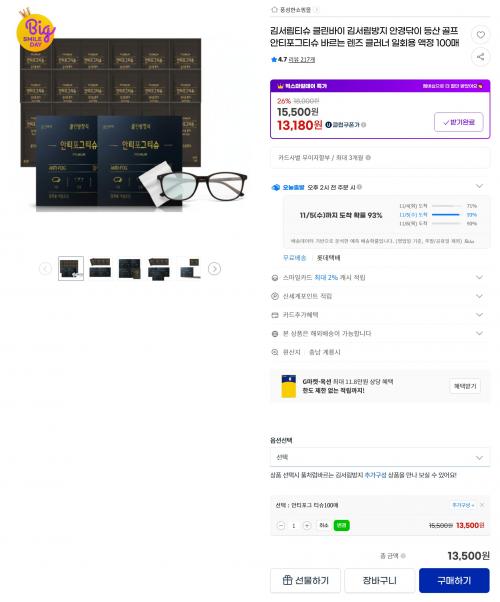Expand the Smile Card cashback section
The width and height of the screenshot is (500, 602).
point(380,277)
